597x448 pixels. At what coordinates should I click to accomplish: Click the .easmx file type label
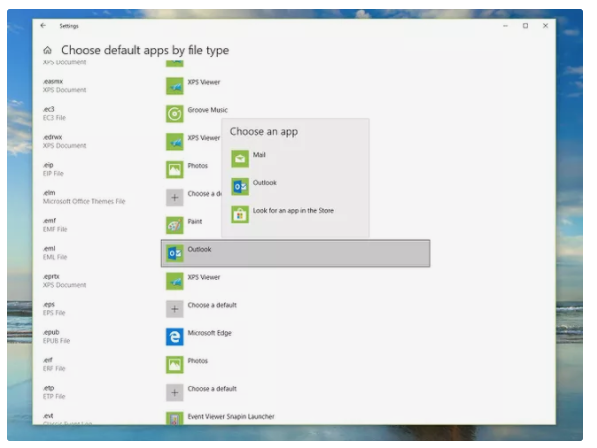[x=53, y=81]
